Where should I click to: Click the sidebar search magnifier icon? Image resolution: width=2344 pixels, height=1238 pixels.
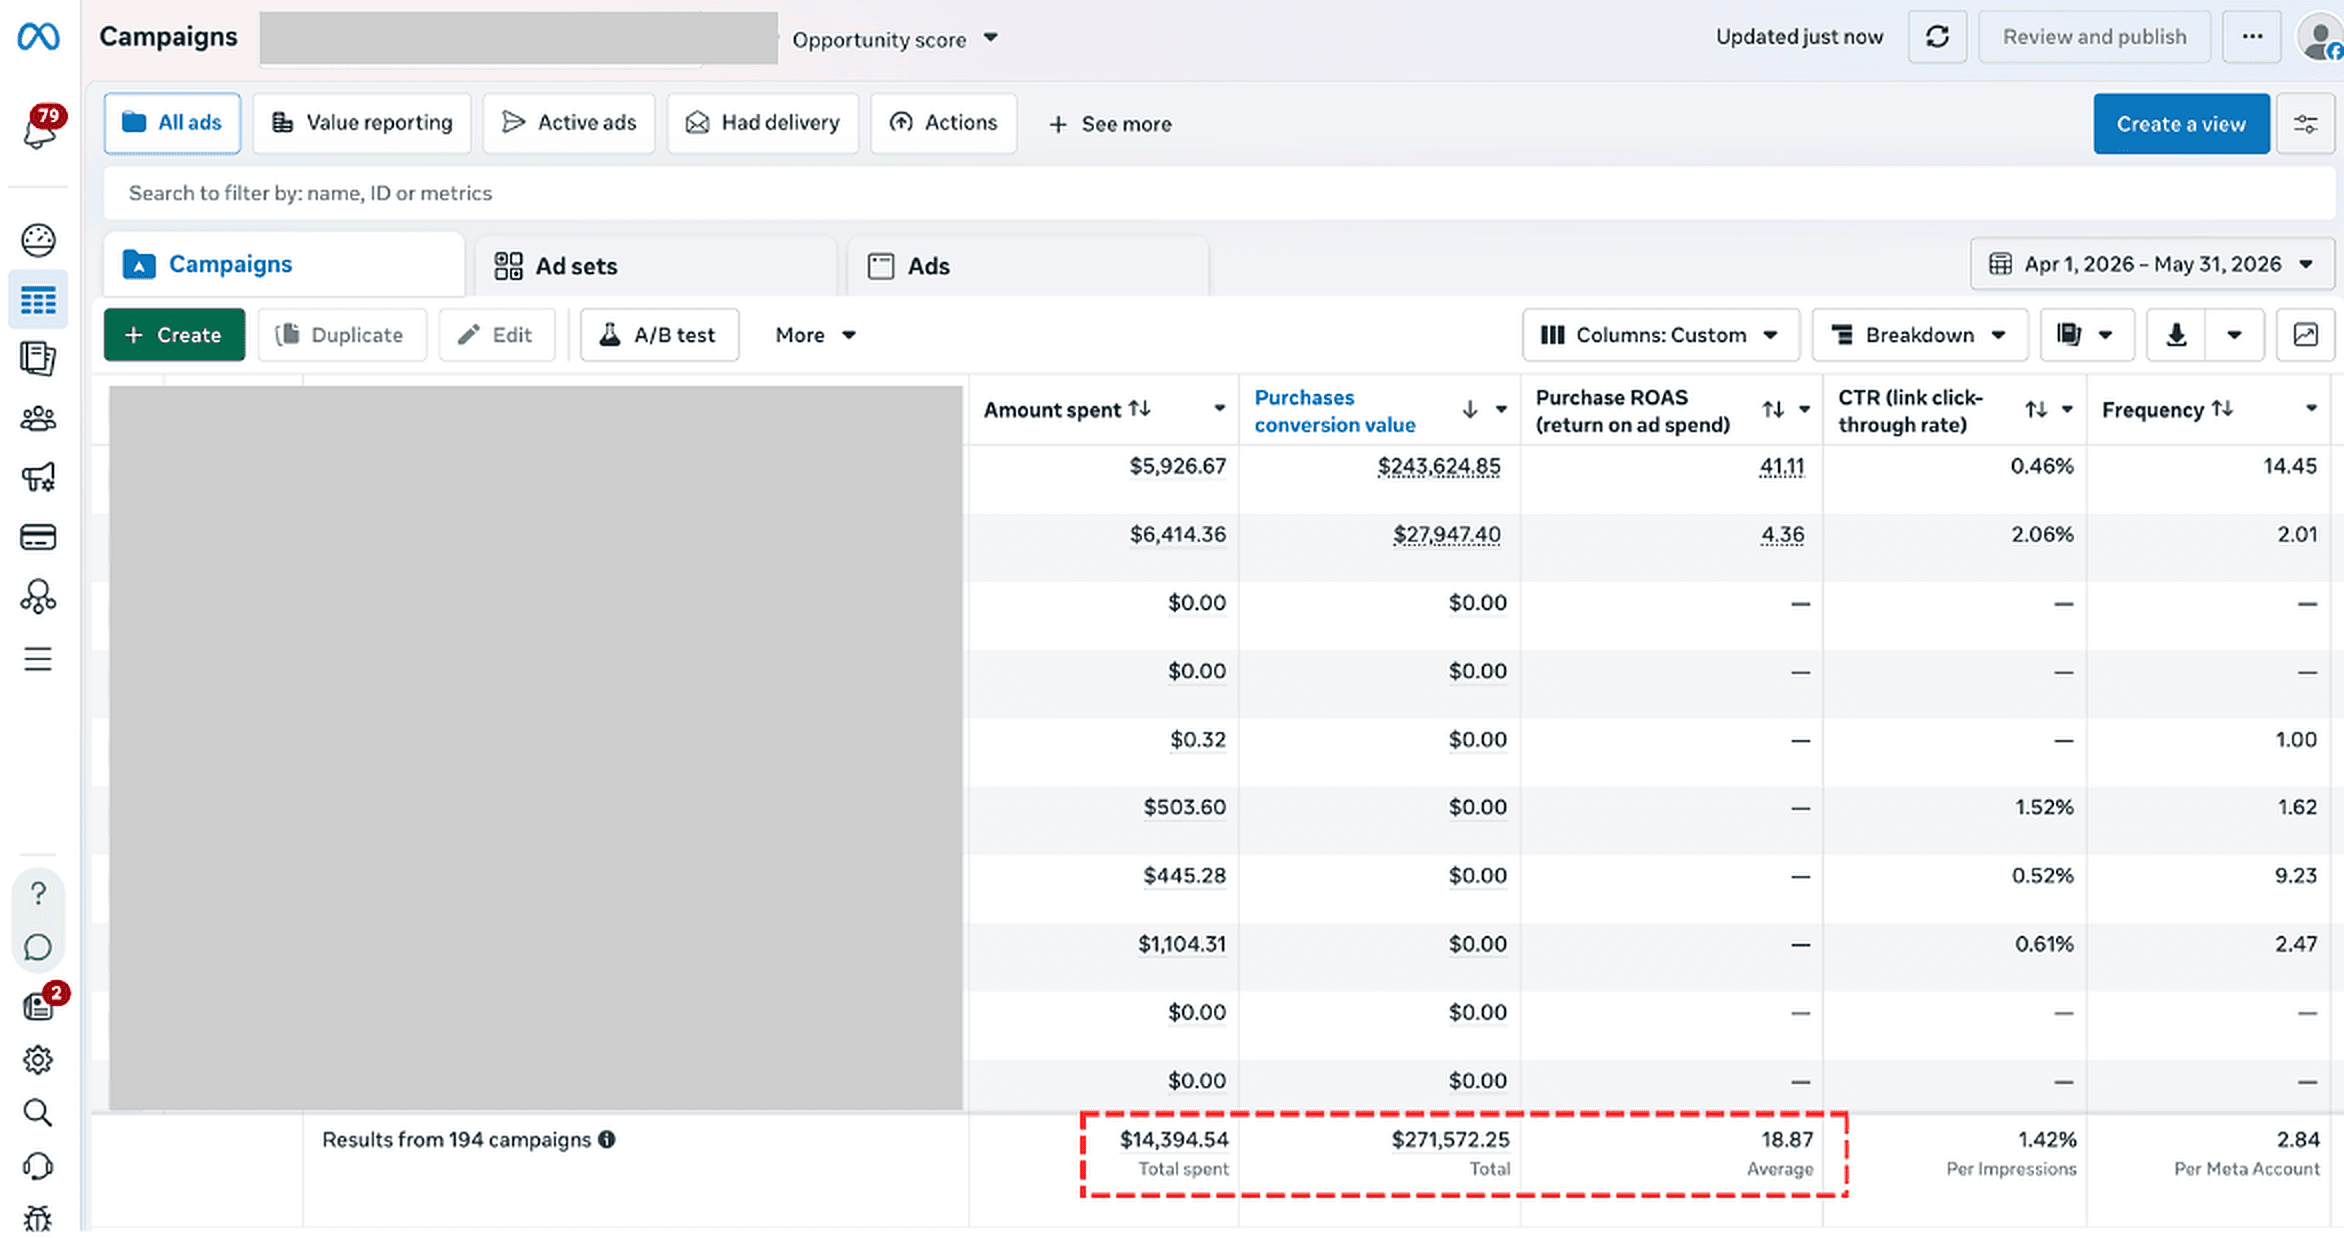pyautogui.click(x=38, y=1113)
